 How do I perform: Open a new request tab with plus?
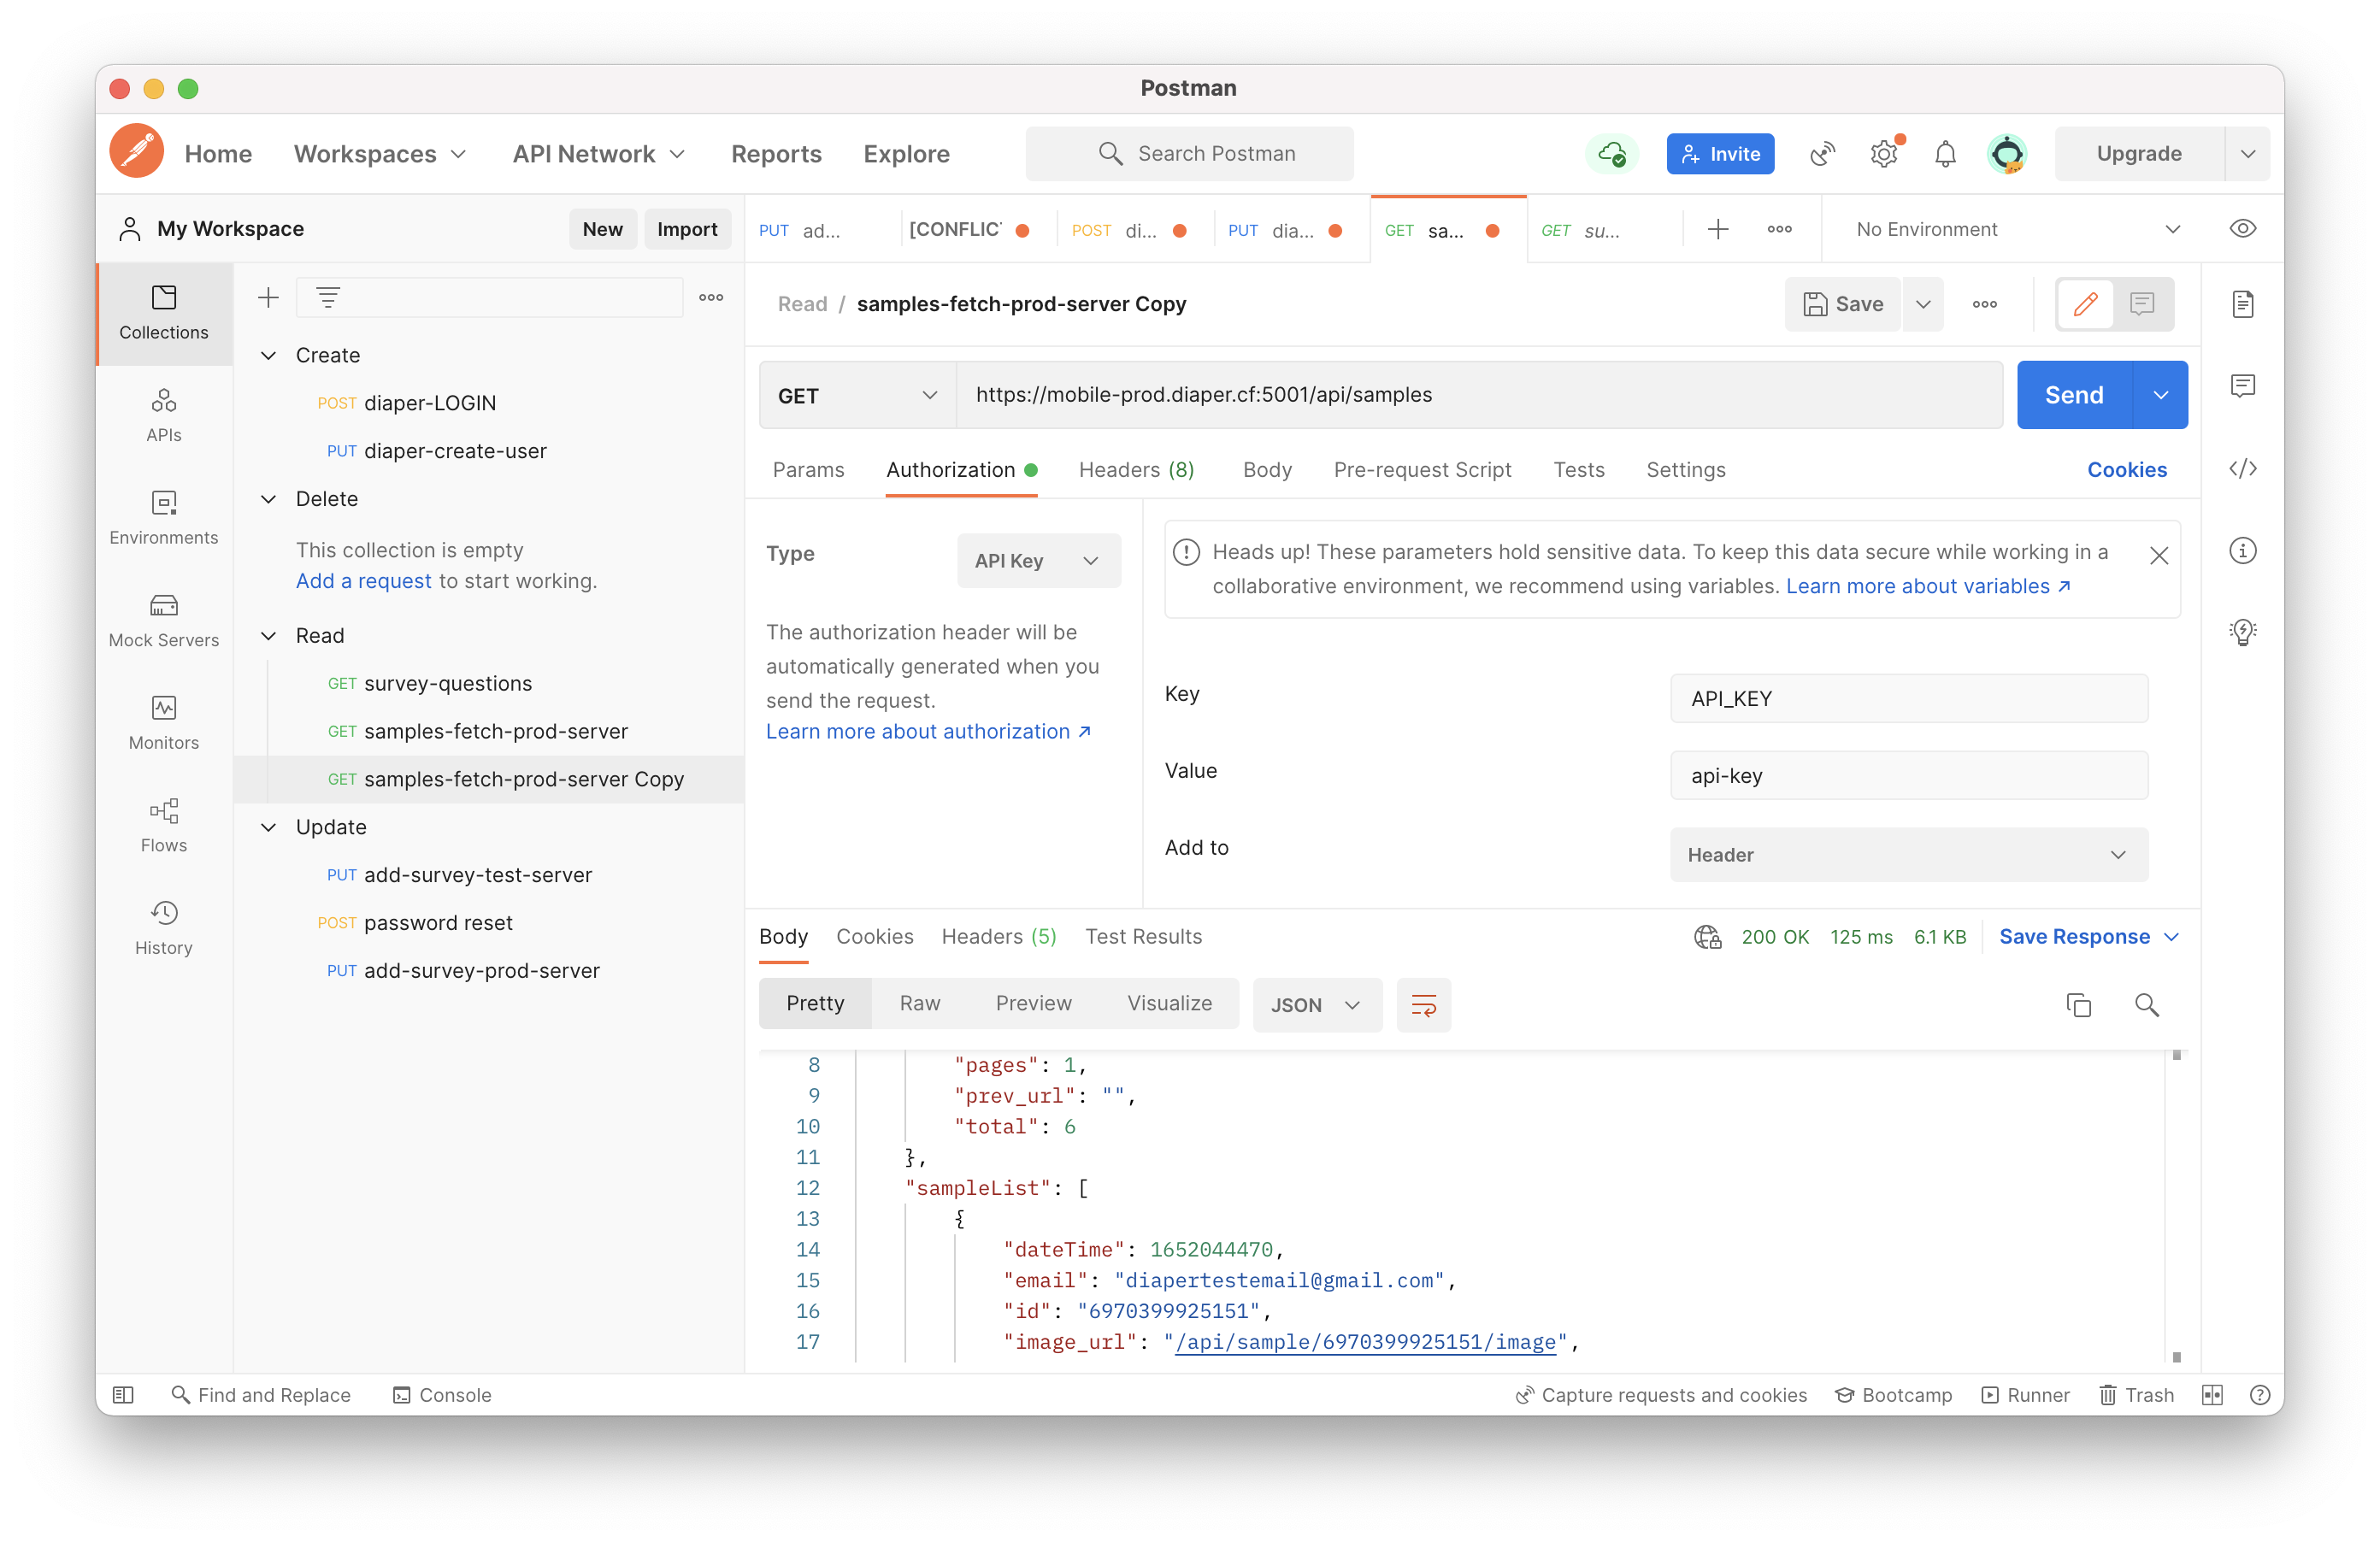[x=1717, y=229]
